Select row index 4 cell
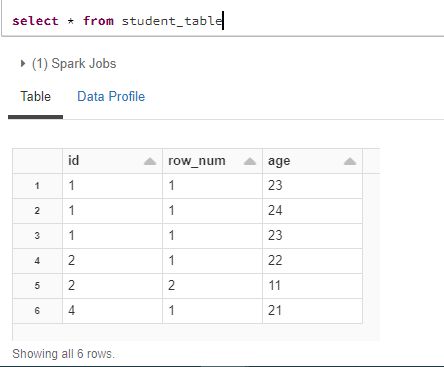 pos(37,261)
